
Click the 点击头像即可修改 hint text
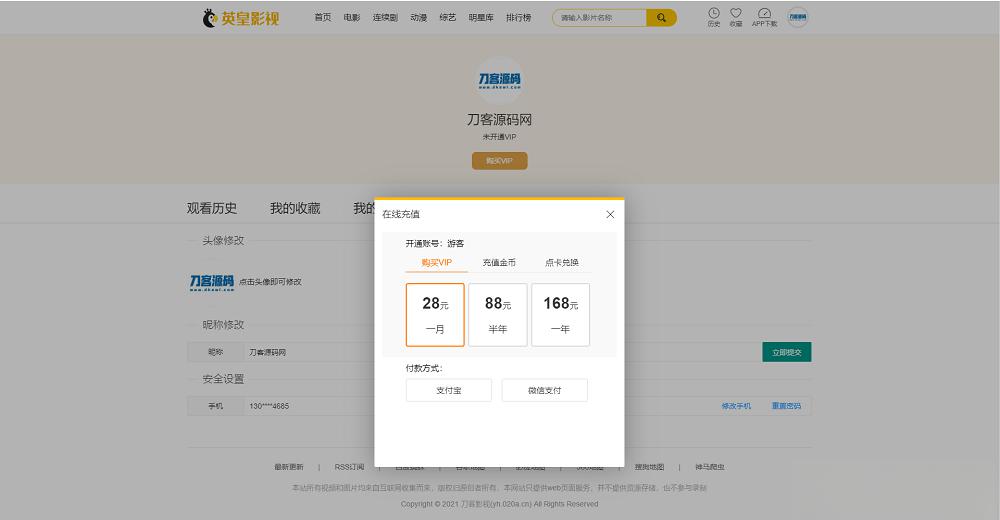(x=270, y=282)
